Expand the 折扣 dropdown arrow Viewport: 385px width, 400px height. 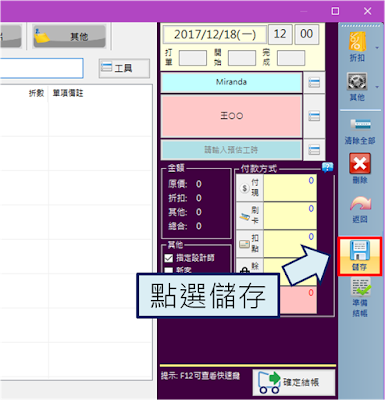(x=377, y=48)
